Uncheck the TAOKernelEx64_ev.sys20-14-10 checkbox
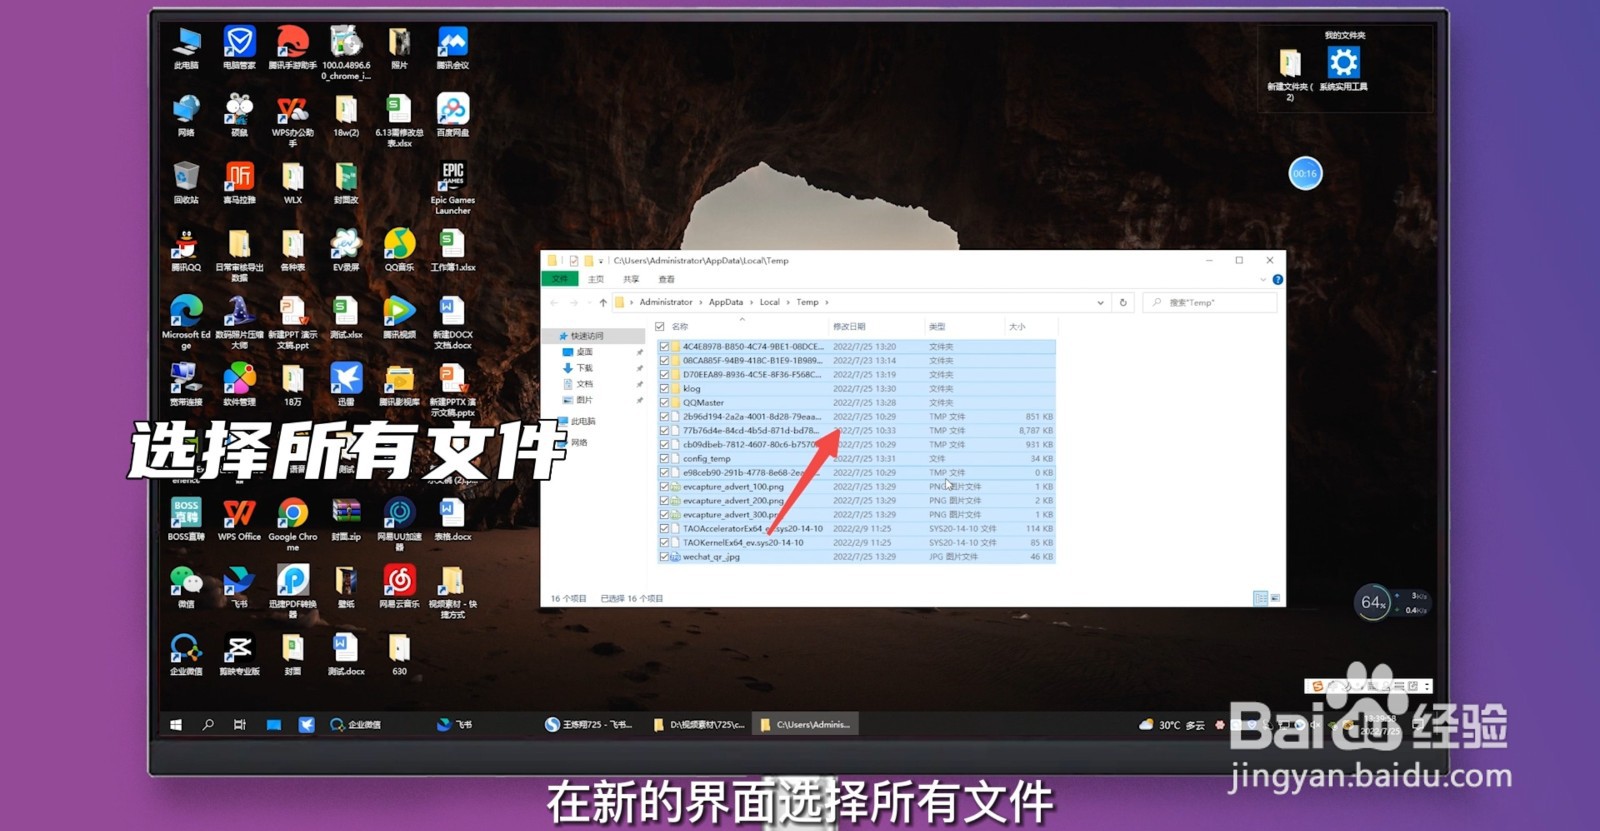Image resolution: width=1600 pixels, height=831 pixels. [x=664, y=542]
